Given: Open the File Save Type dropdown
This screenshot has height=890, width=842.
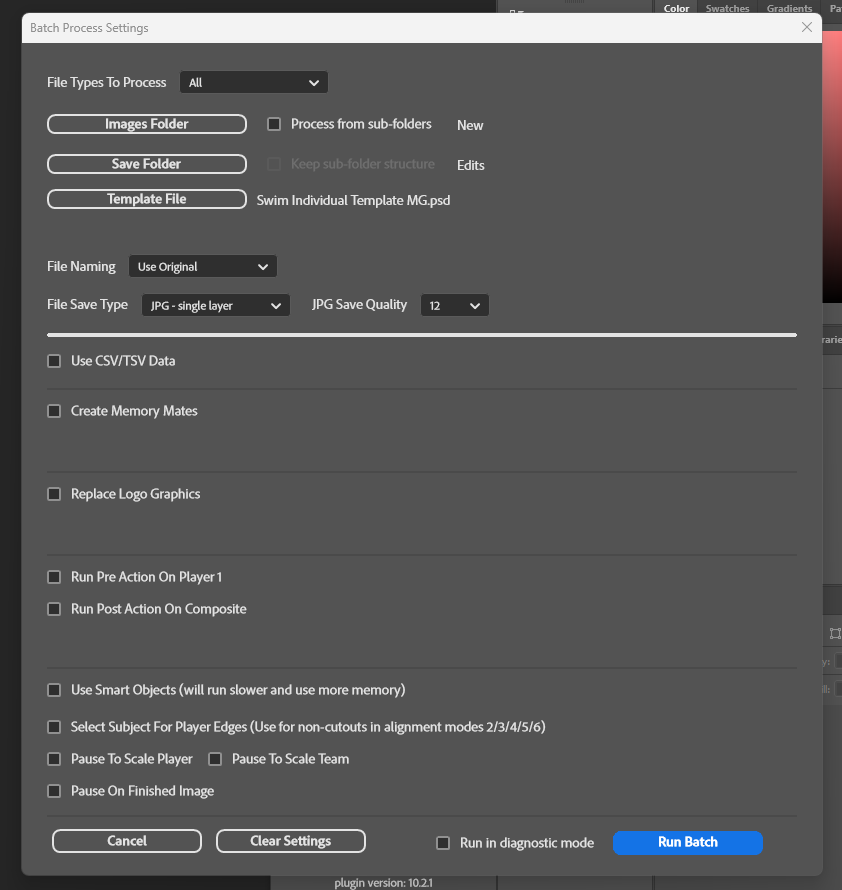Looking at the screenshot, I should point(214,305).
